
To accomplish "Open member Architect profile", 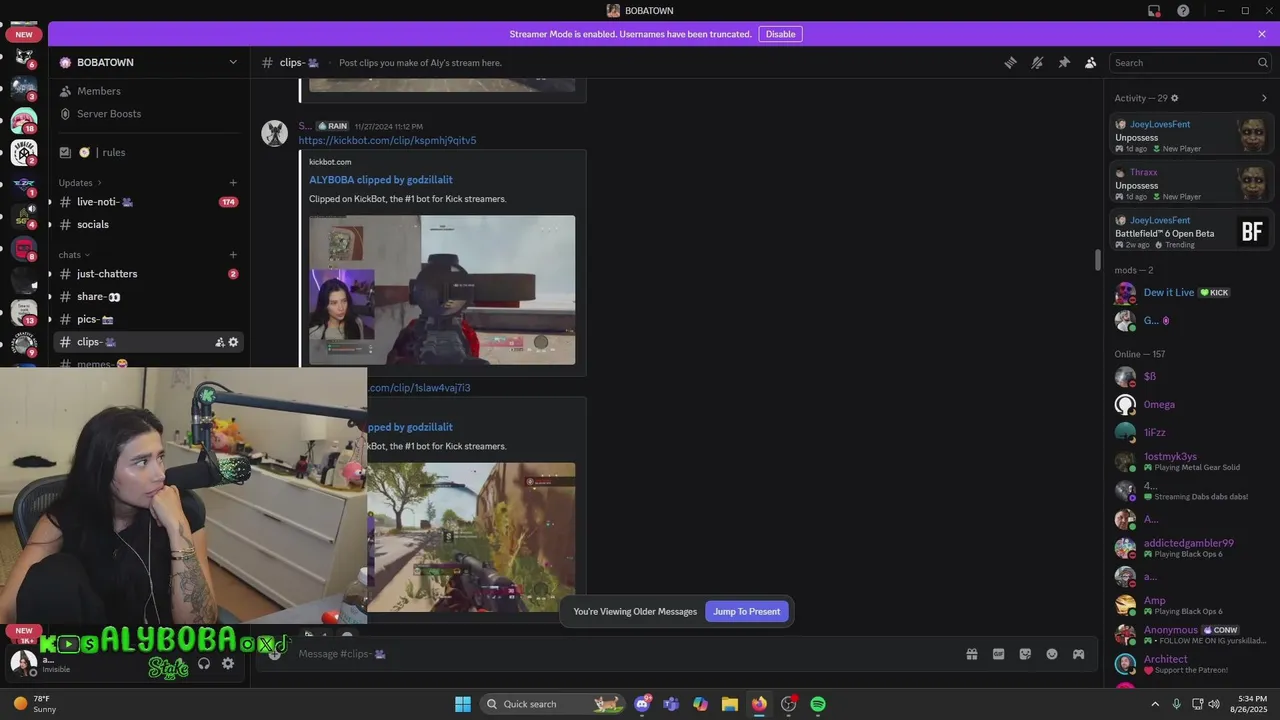I will 1190,664.
